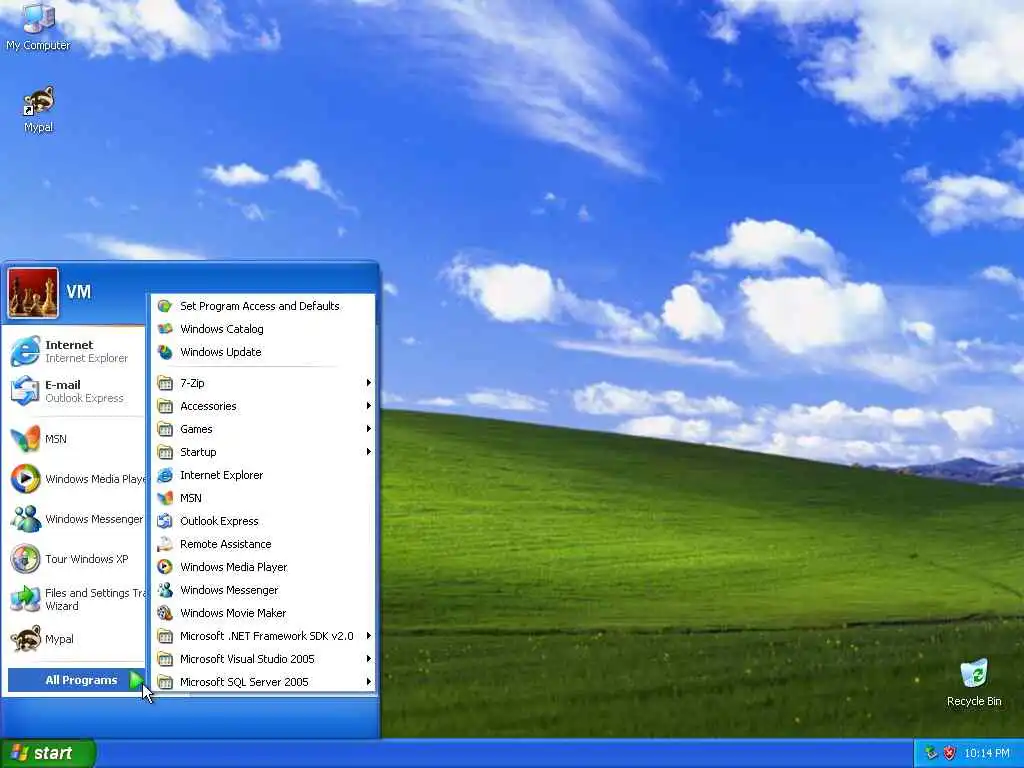1024x768 pixels.
Task: Click the Remote Assistance icon
Action: 165,544
